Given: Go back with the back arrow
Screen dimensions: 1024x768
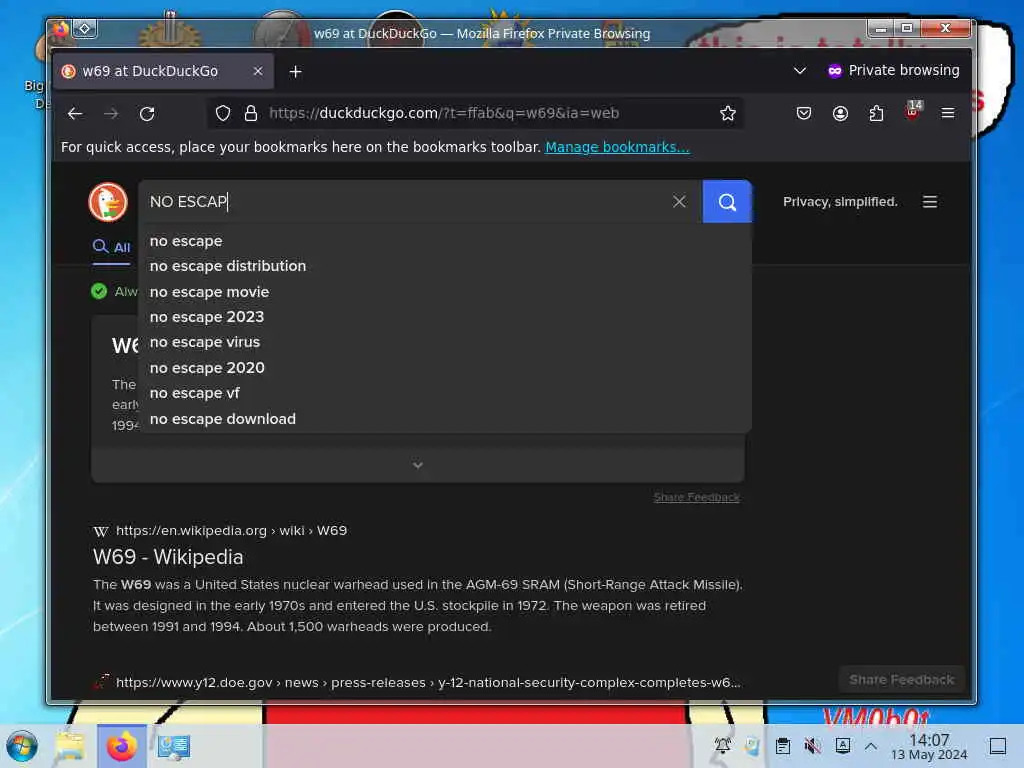Looking at the screenshot, I should click(74, 114).
